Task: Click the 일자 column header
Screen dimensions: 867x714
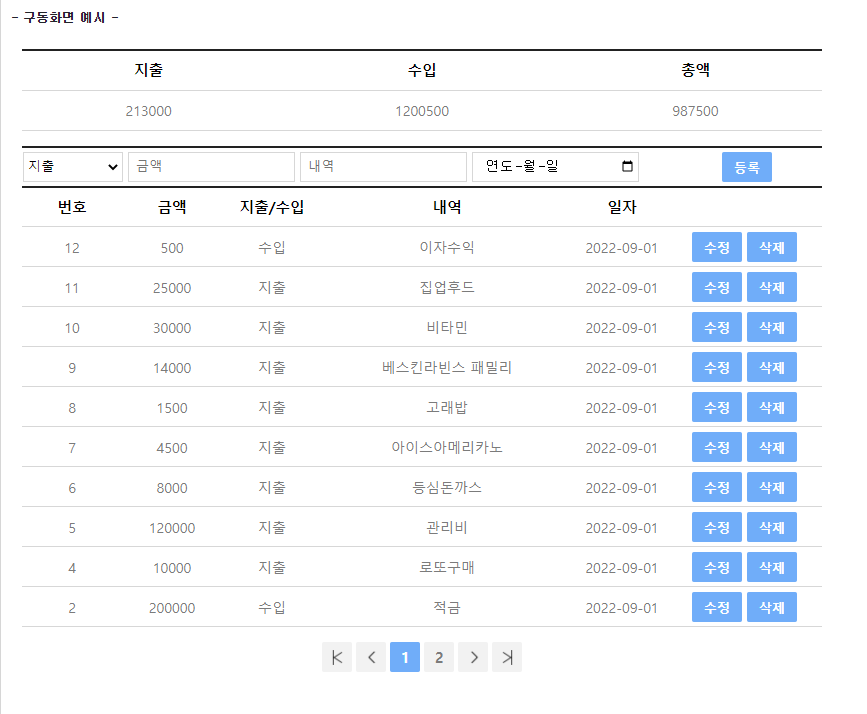Action: [622, 207]
